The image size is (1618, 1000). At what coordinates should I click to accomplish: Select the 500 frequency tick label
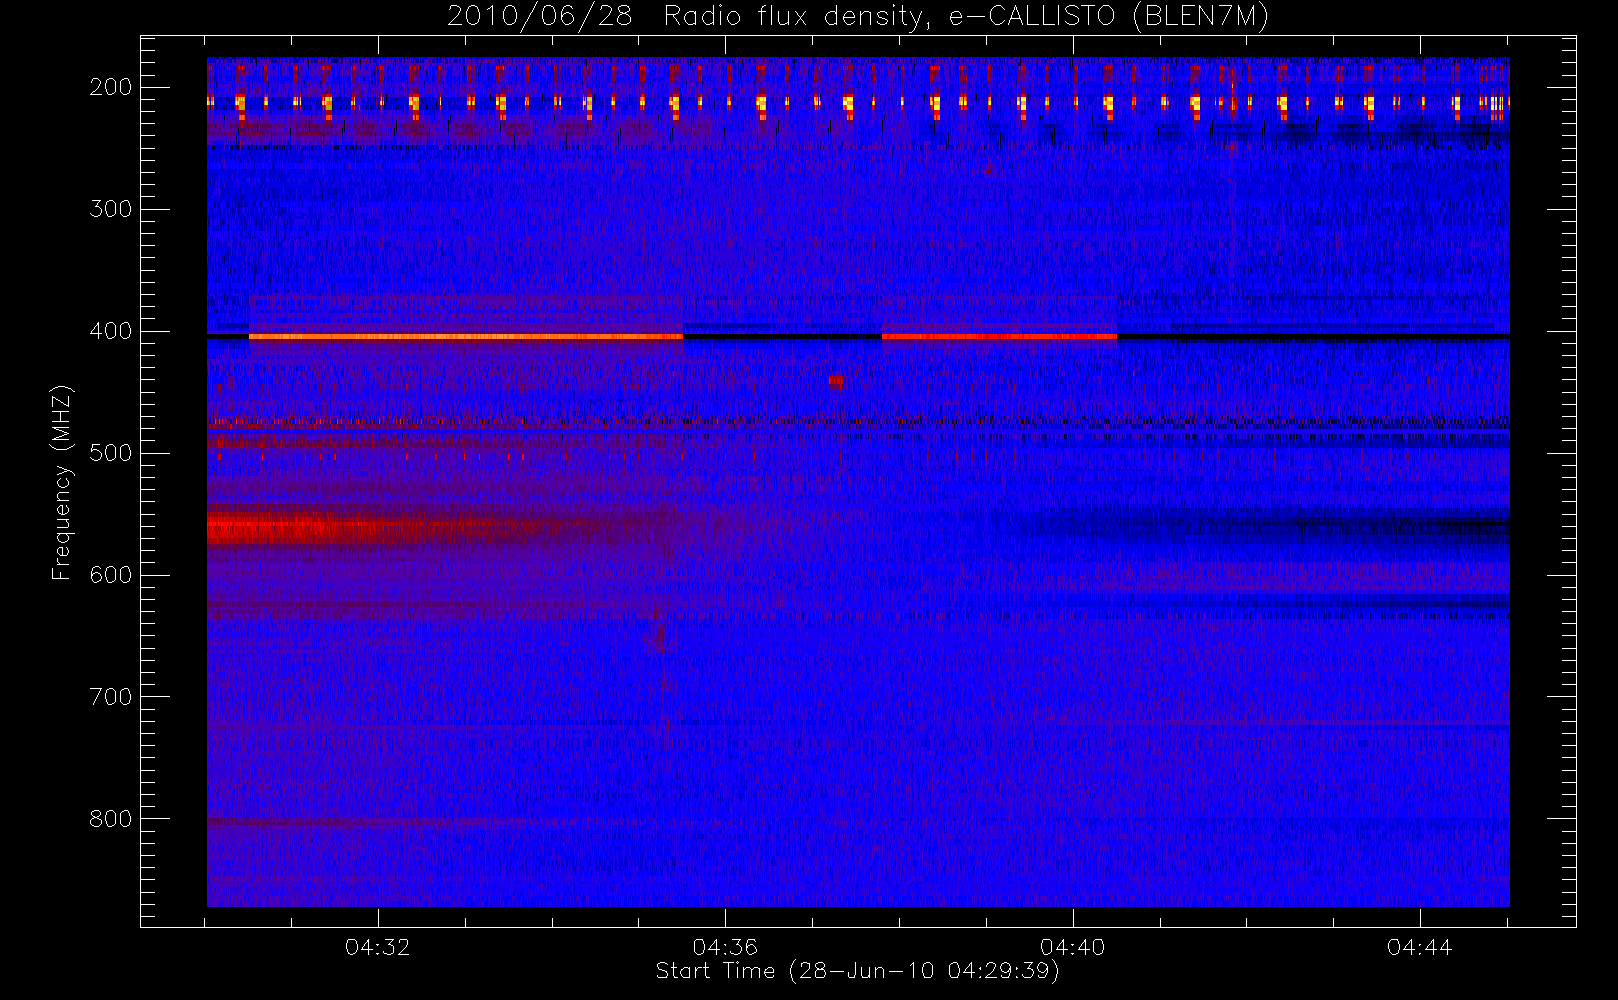tap(110, 453)
